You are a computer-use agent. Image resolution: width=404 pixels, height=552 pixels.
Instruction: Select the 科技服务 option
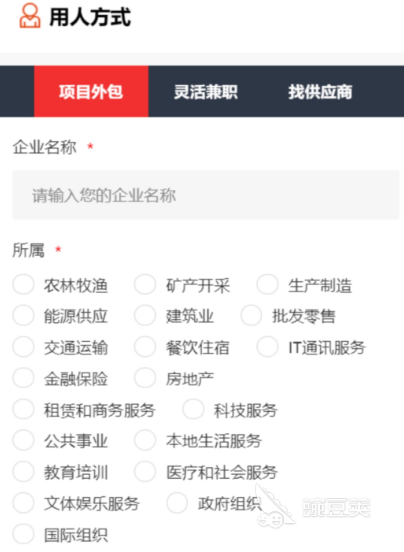click(x=193, y=409)
